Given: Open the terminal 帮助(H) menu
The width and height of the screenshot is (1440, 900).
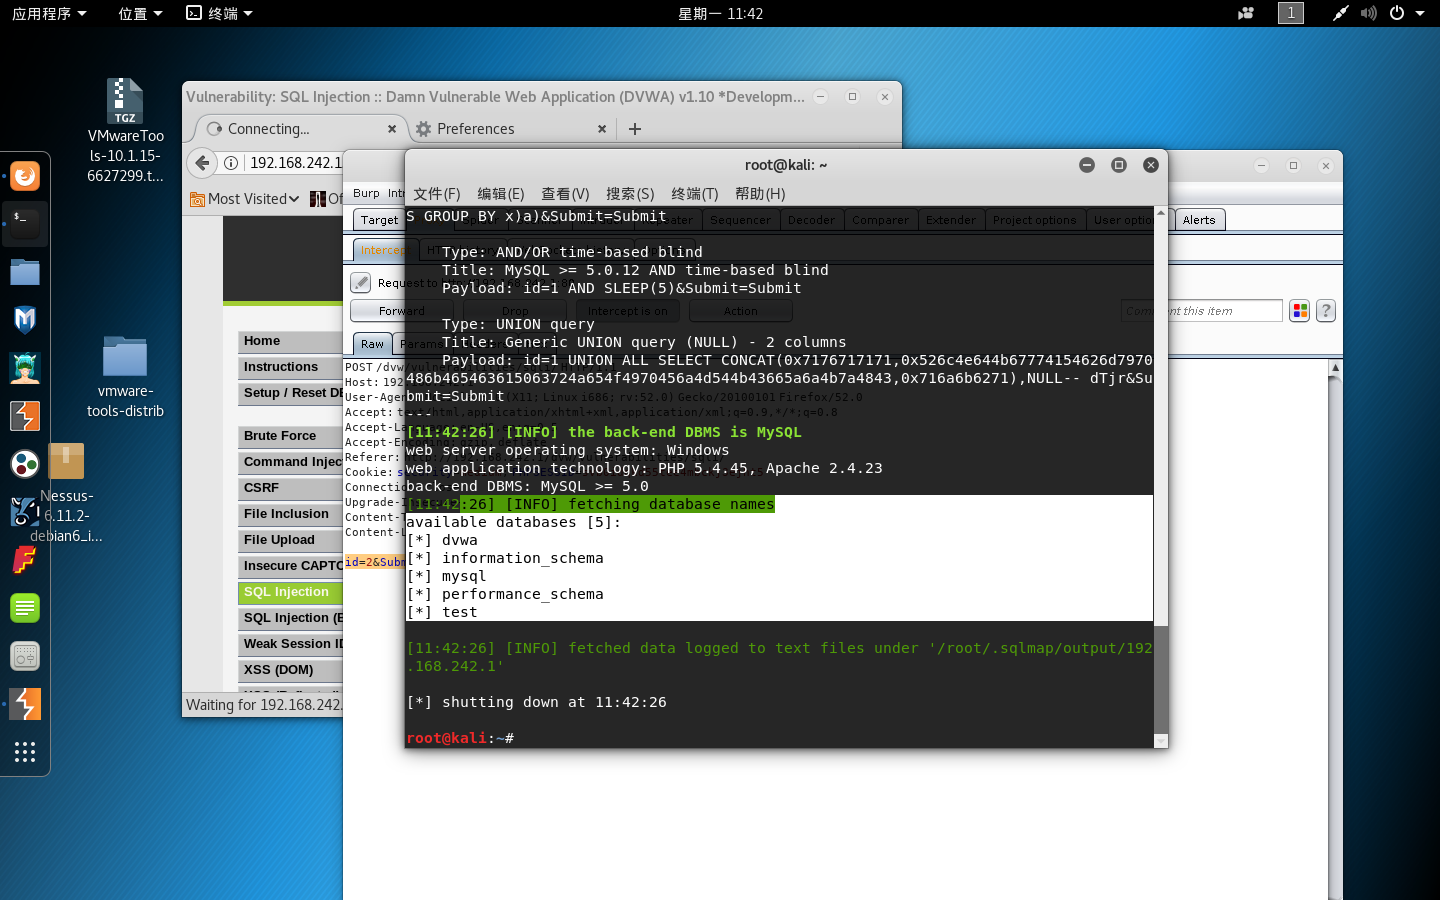Looking at the screenshot, I should tap(760, 194).
